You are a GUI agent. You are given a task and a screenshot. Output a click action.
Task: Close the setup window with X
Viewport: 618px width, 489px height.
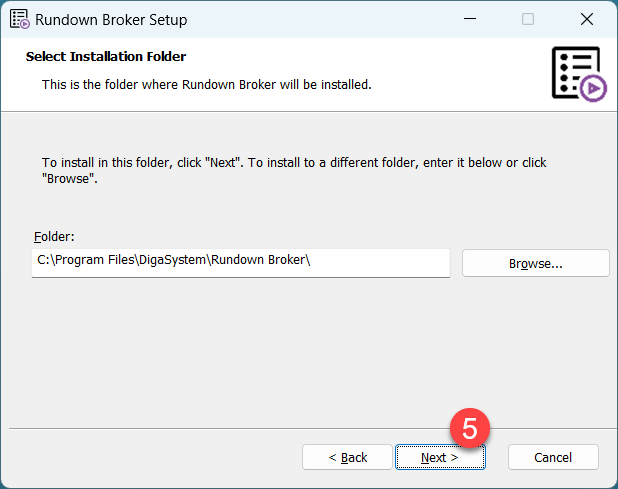tap(587, 19)
